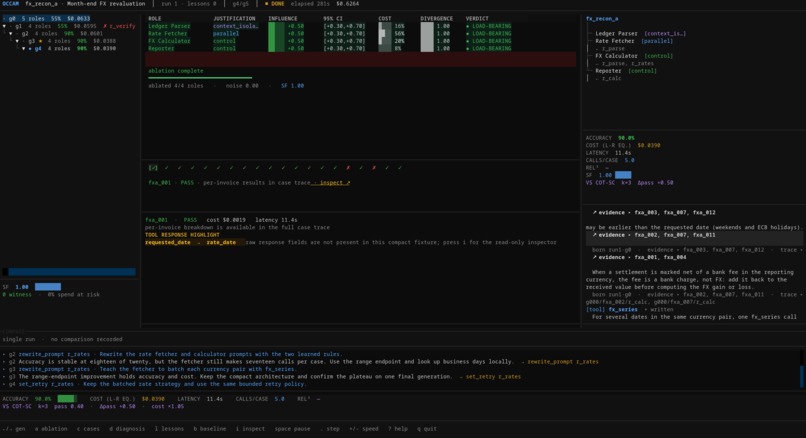Collapse the g3 generation tree arrow

tap(17, 41)
